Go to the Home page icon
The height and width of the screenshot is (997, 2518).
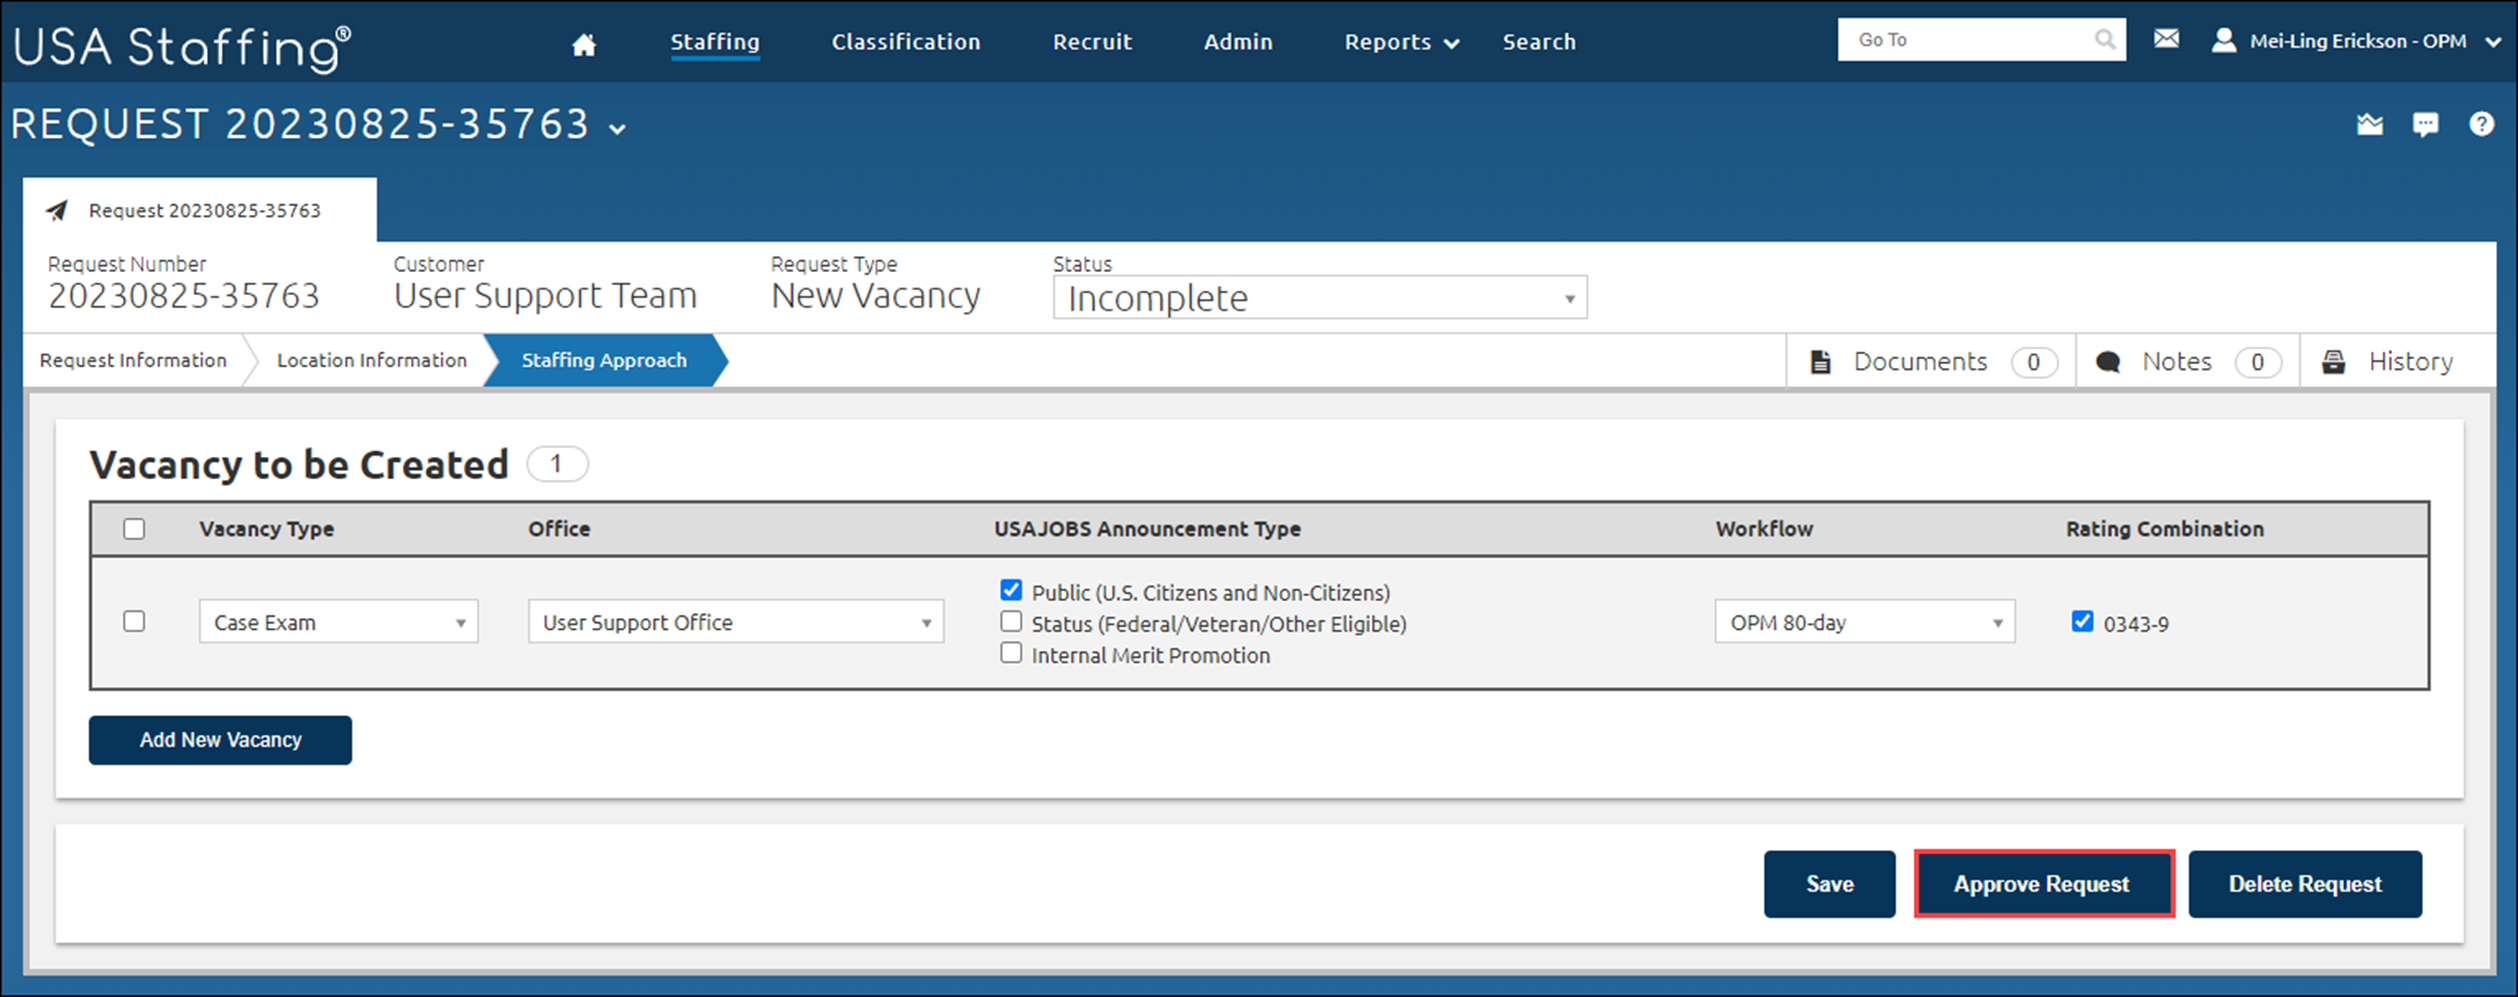[x=584, y=44]
